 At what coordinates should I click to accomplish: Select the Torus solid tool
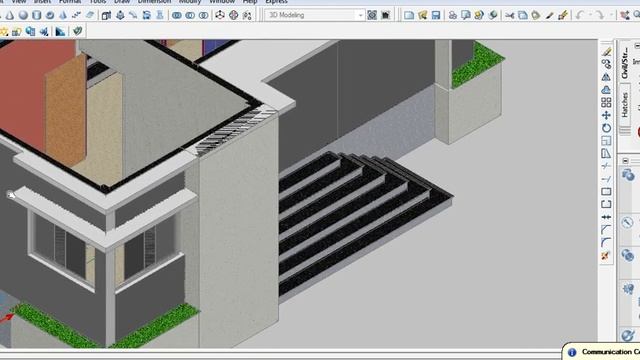(50, 16)
